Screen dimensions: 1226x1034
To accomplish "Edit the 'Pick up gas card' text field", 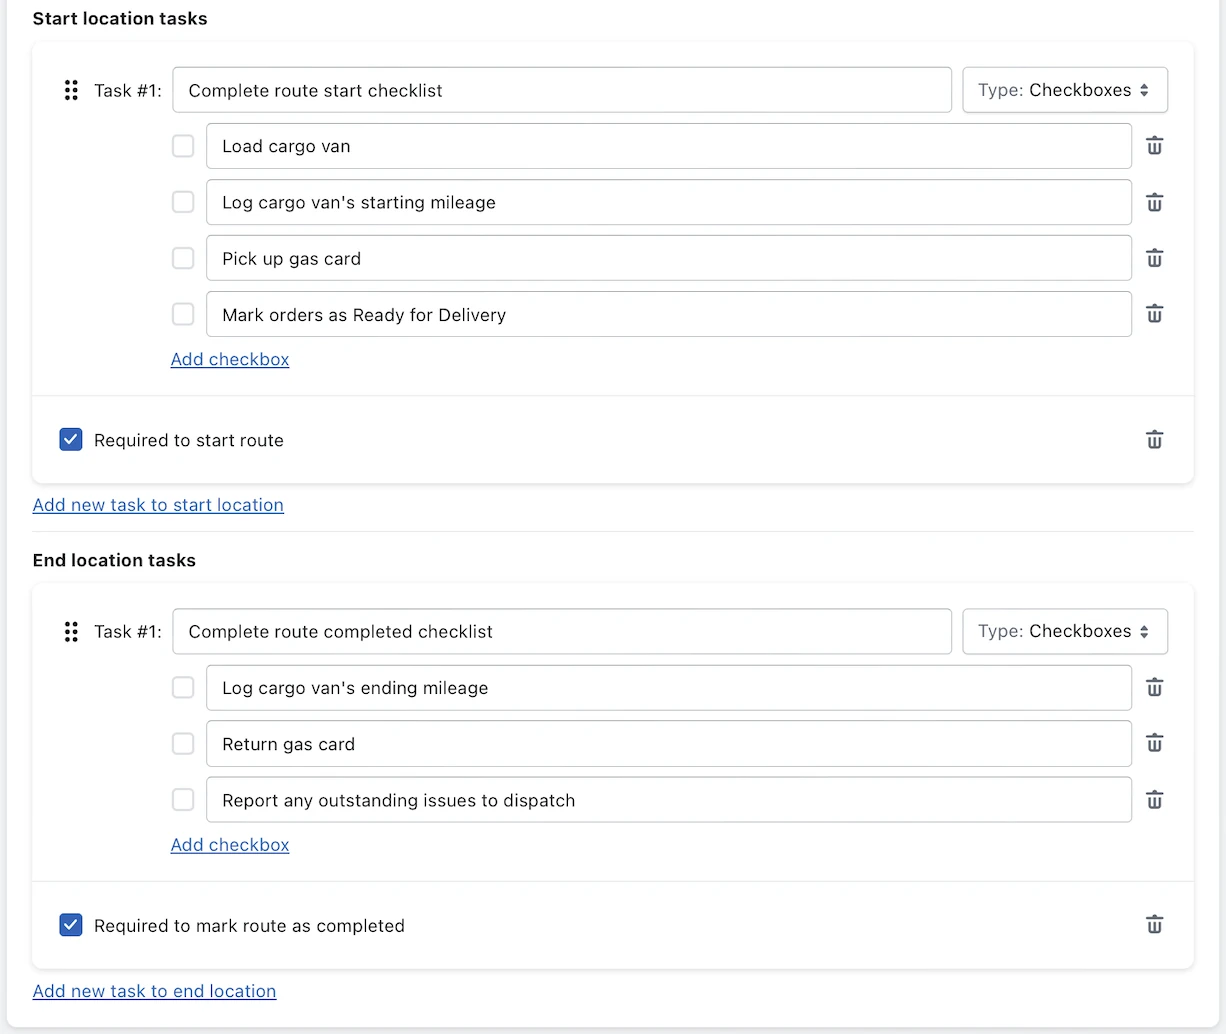I will pos(669,258).
